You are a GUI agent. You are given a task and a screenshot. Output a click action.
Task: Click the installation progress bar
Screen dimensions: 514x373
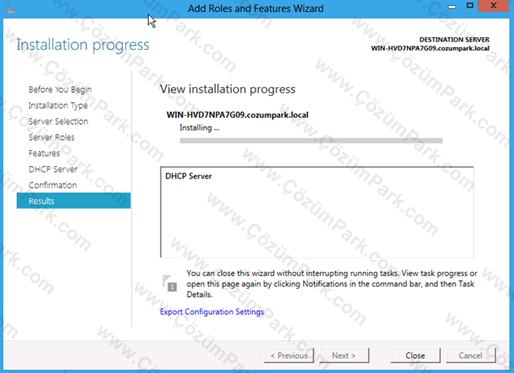click(311, 141)
